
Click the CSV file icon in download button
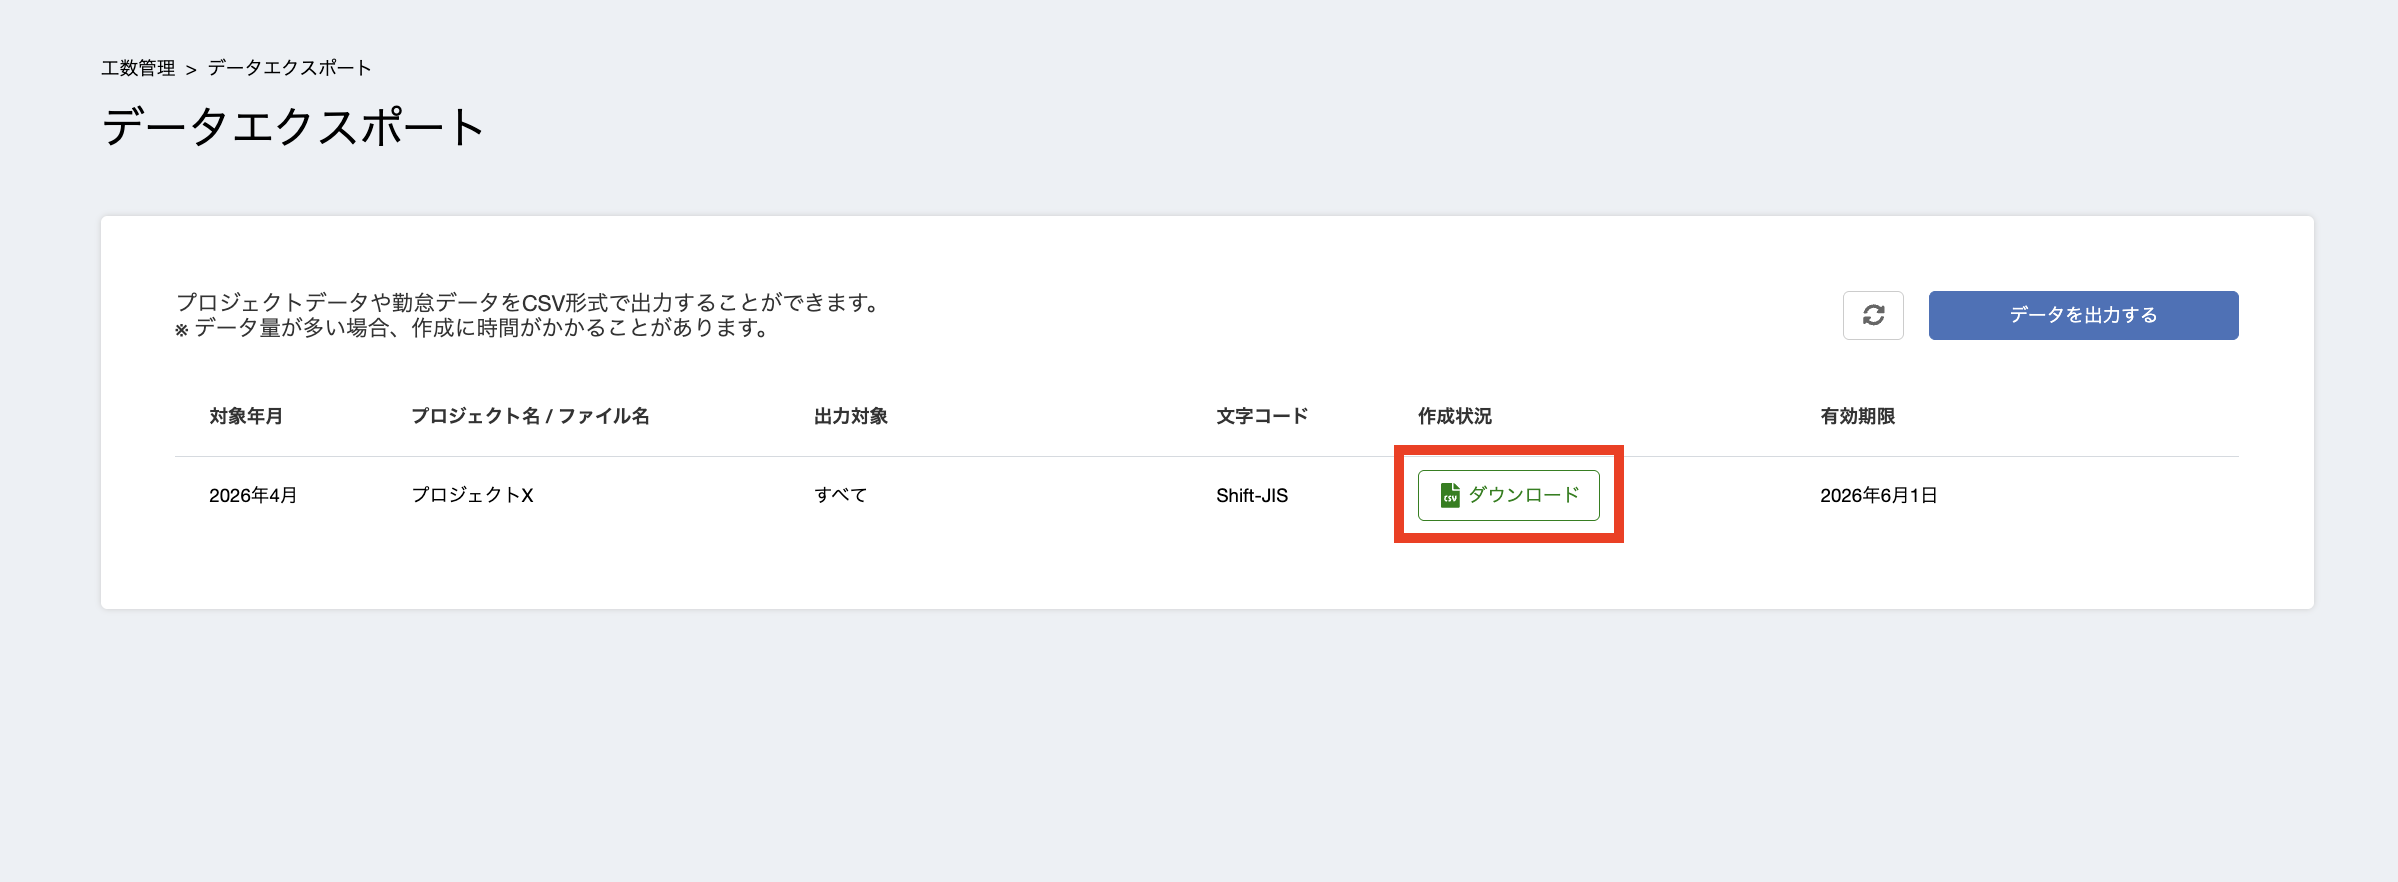1450,495
